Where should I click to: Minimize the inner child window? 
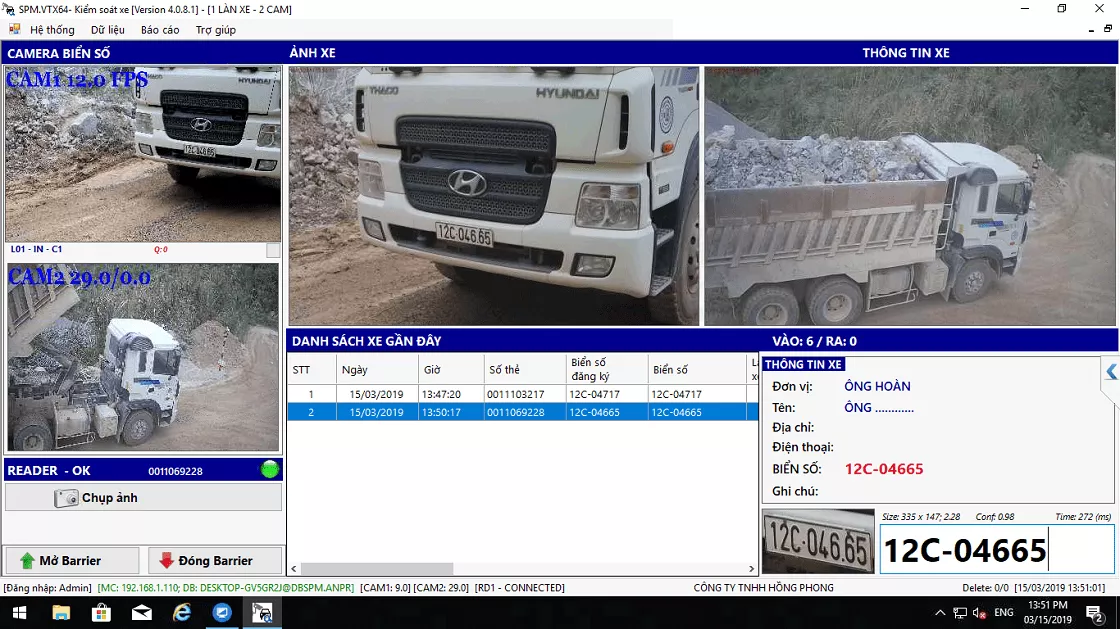(x=1091, y=30)
